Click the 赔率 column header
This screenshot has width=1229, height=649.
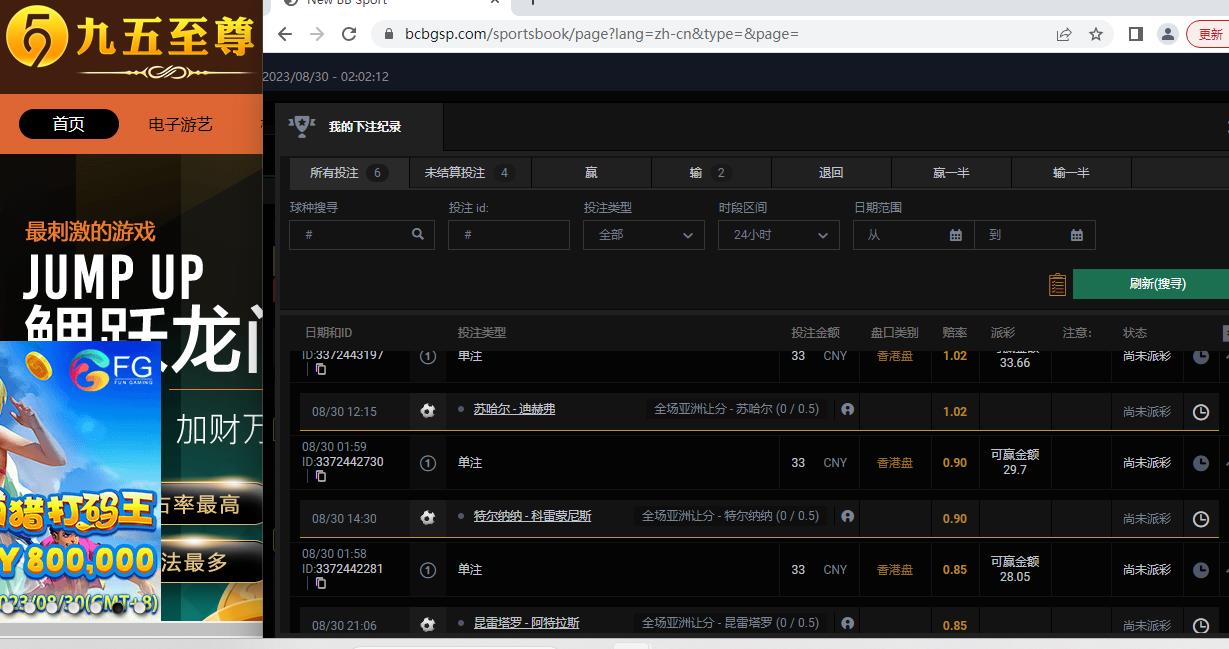pyautogui.click(x=955, y=333)
